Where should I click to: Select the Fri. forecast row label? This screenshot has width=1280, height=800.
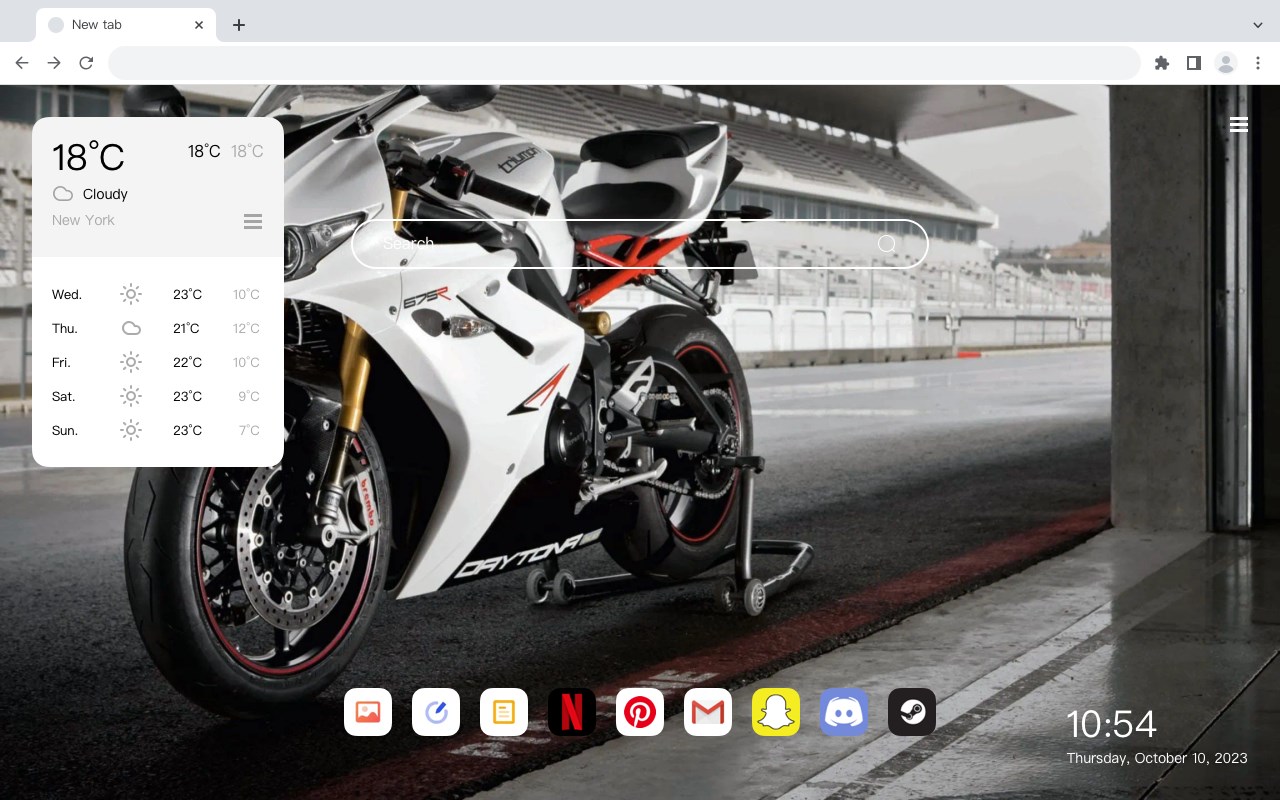pyautogui.click(x=61, y=363)
